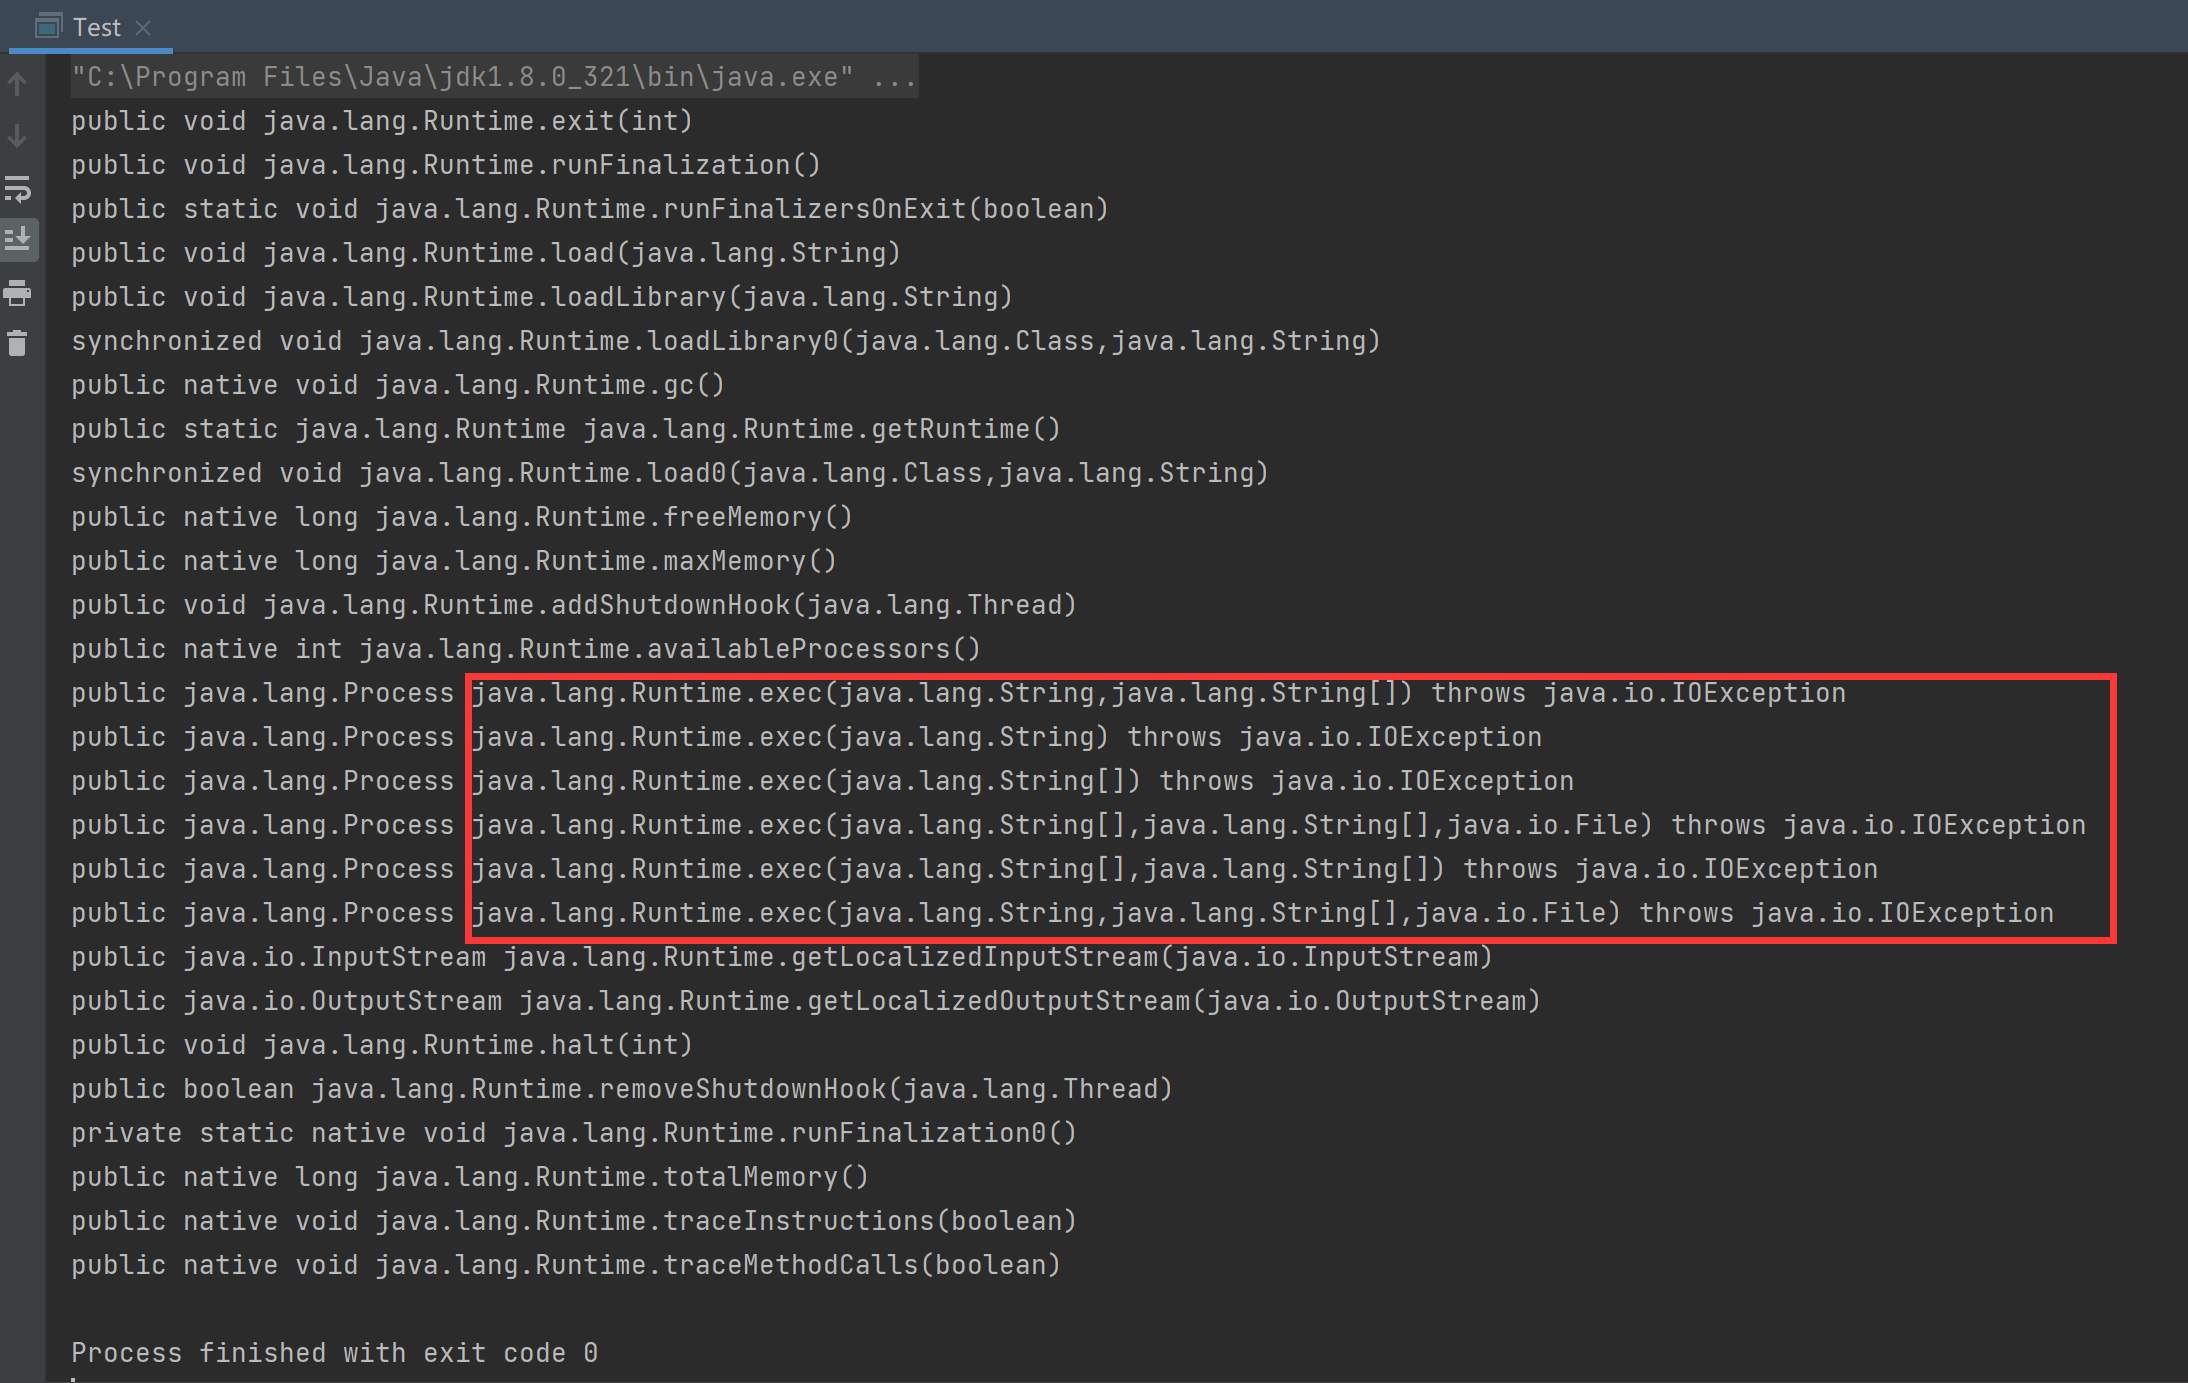Click the synchronized load0 output line

670,473
